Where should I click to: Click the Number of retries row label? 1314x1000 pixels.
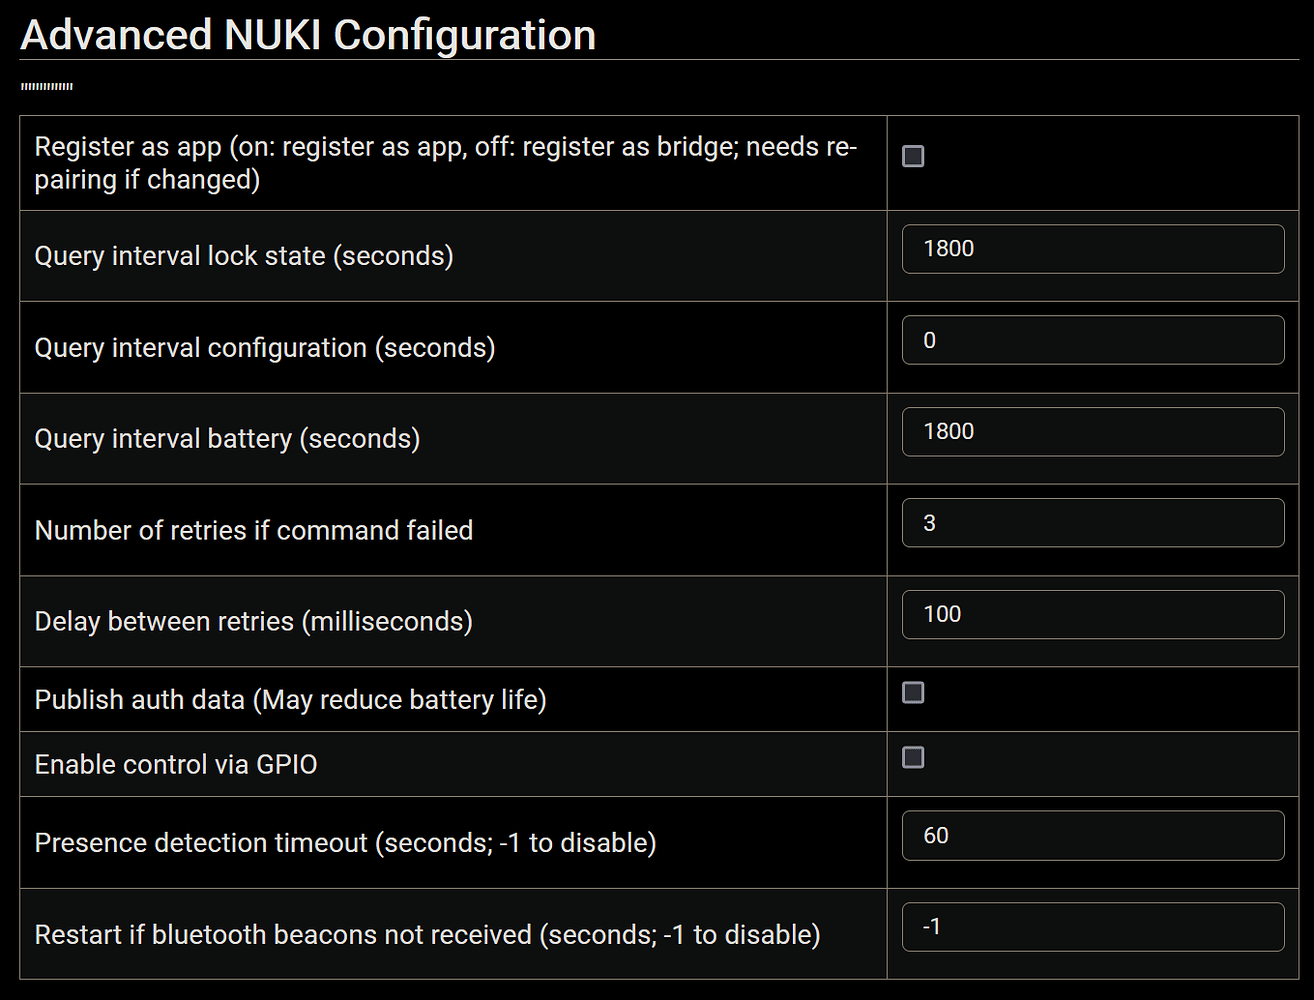click(x=254, y=530)
